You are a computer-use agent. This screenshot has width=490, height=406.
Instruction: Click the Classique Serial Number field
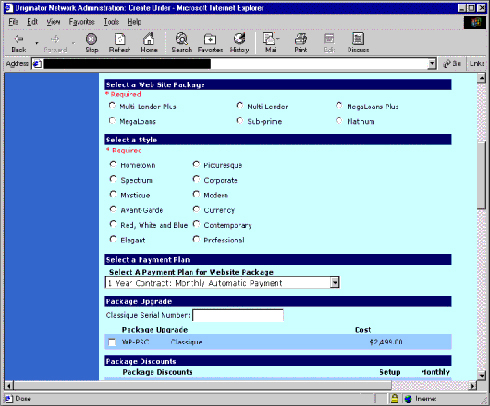238,315
